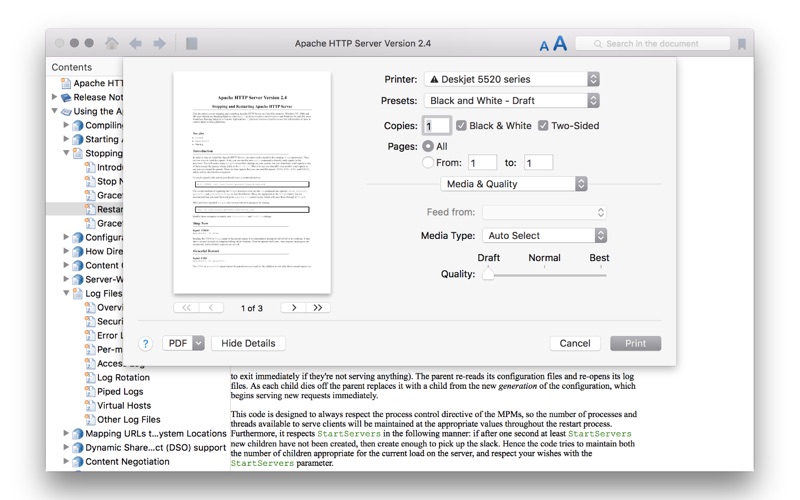Collapse the Using the Apache tree node
Viewport: 800px width, 500px height.
[54, 111]
